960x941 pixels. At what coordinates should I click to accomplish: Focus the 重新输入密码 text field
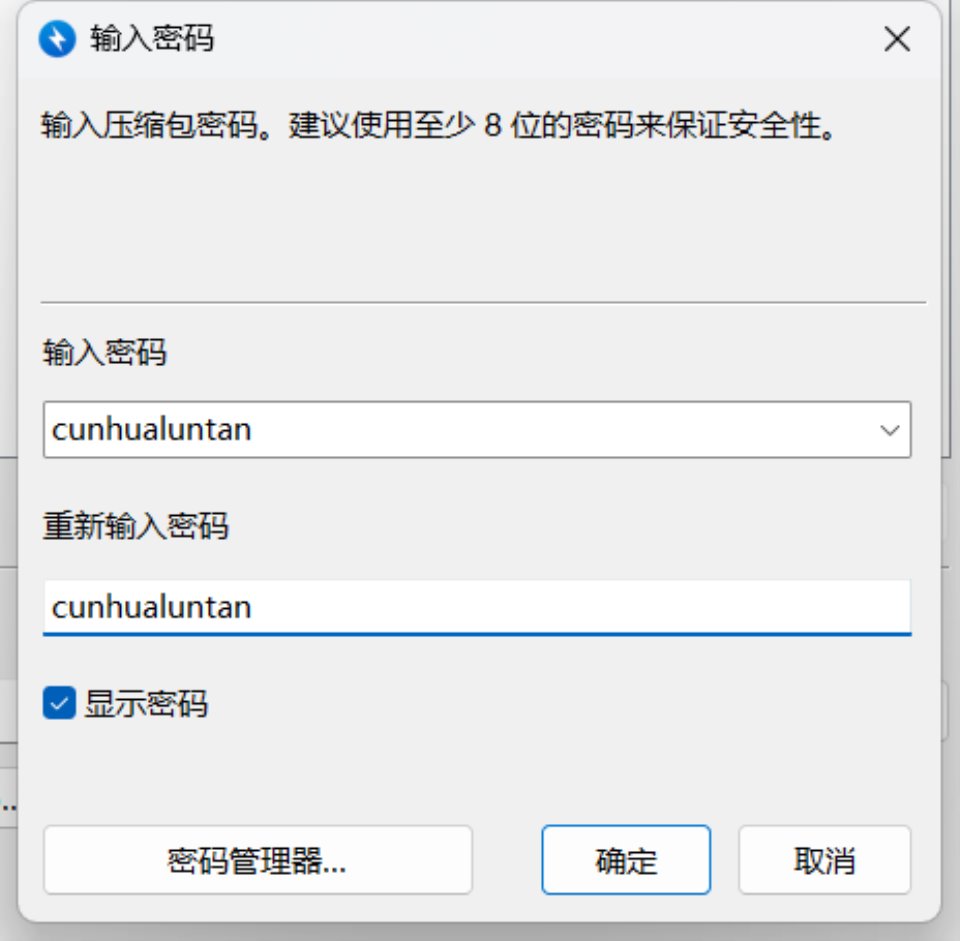[476, 606]
